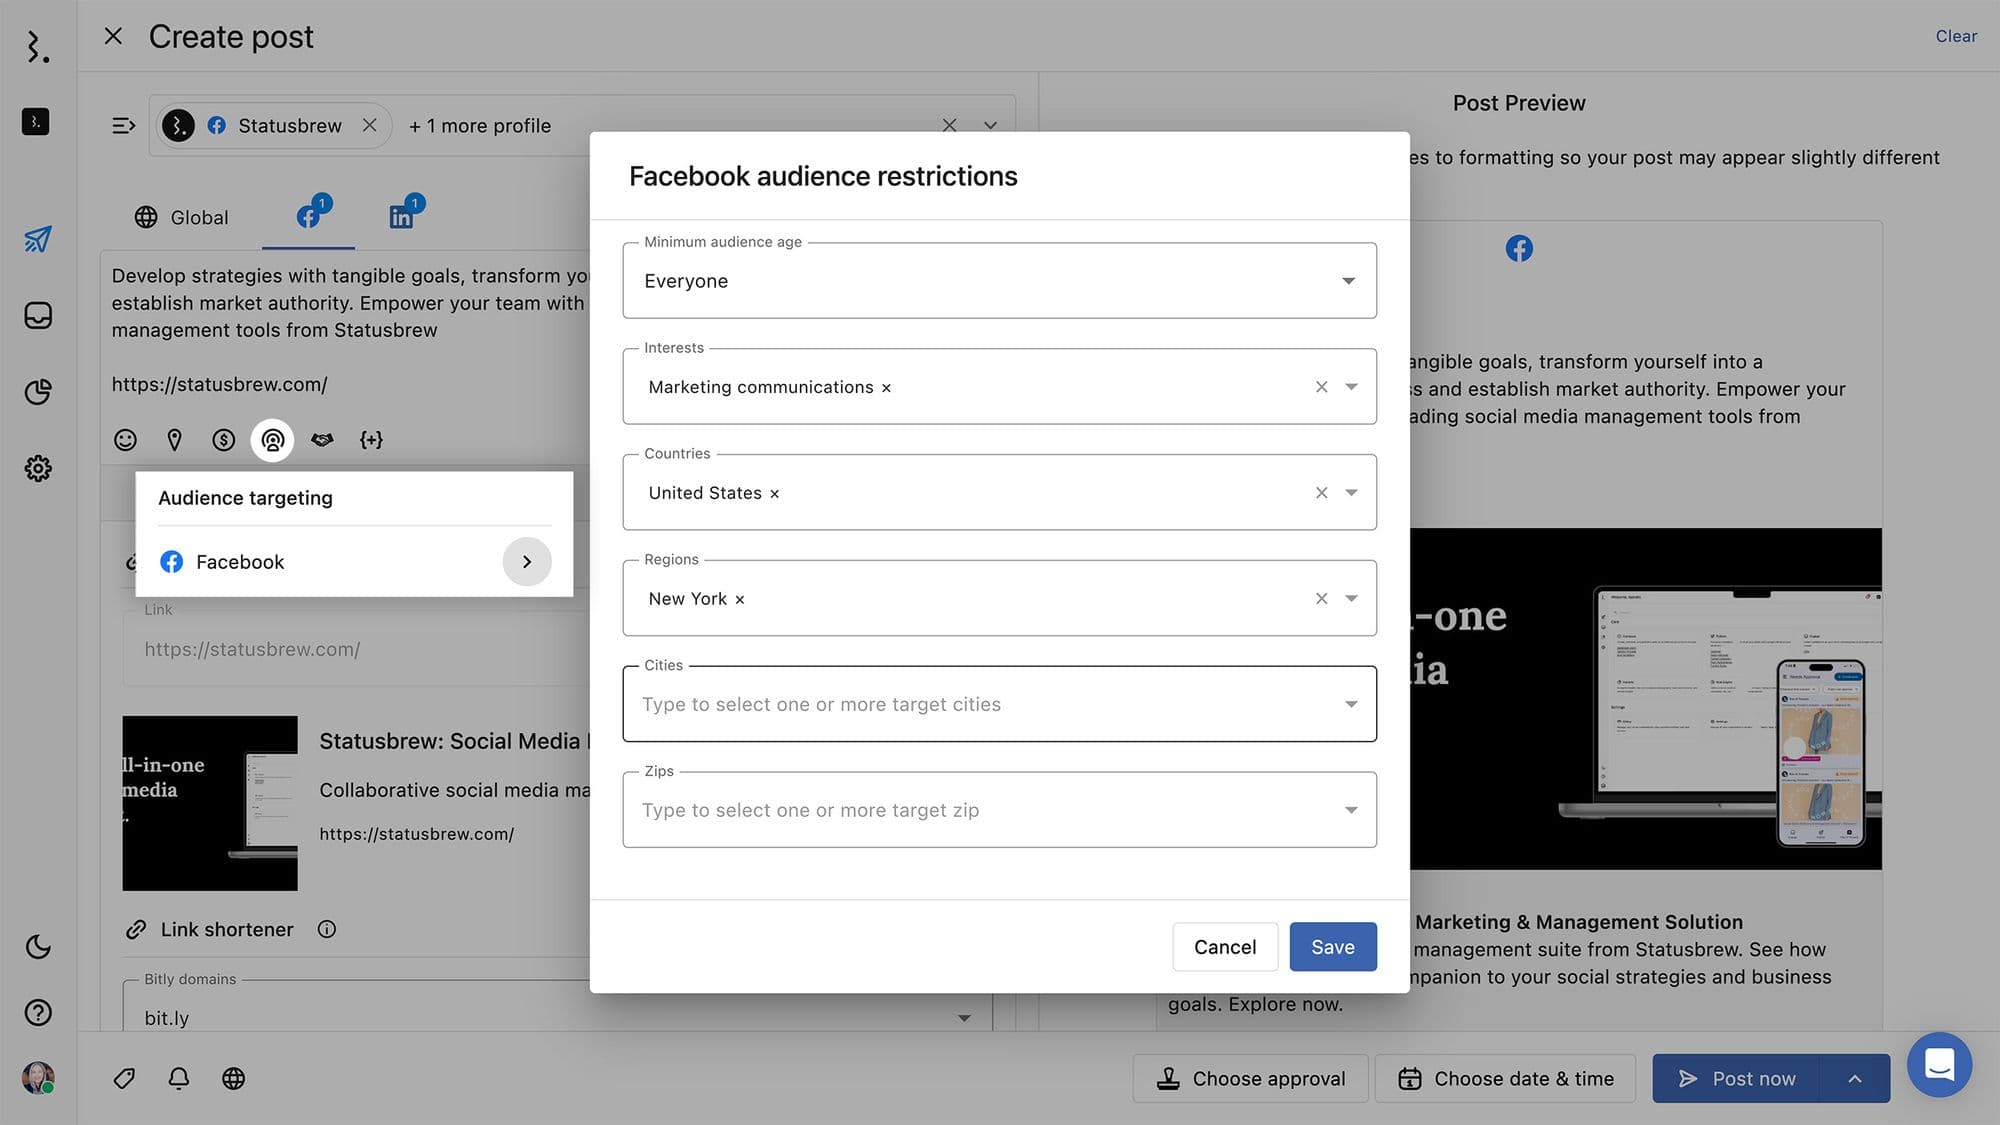2000x1125 pixels.
Task: Open the chat support widget
Action: pyautogui.click(x=1939, y=1065)
